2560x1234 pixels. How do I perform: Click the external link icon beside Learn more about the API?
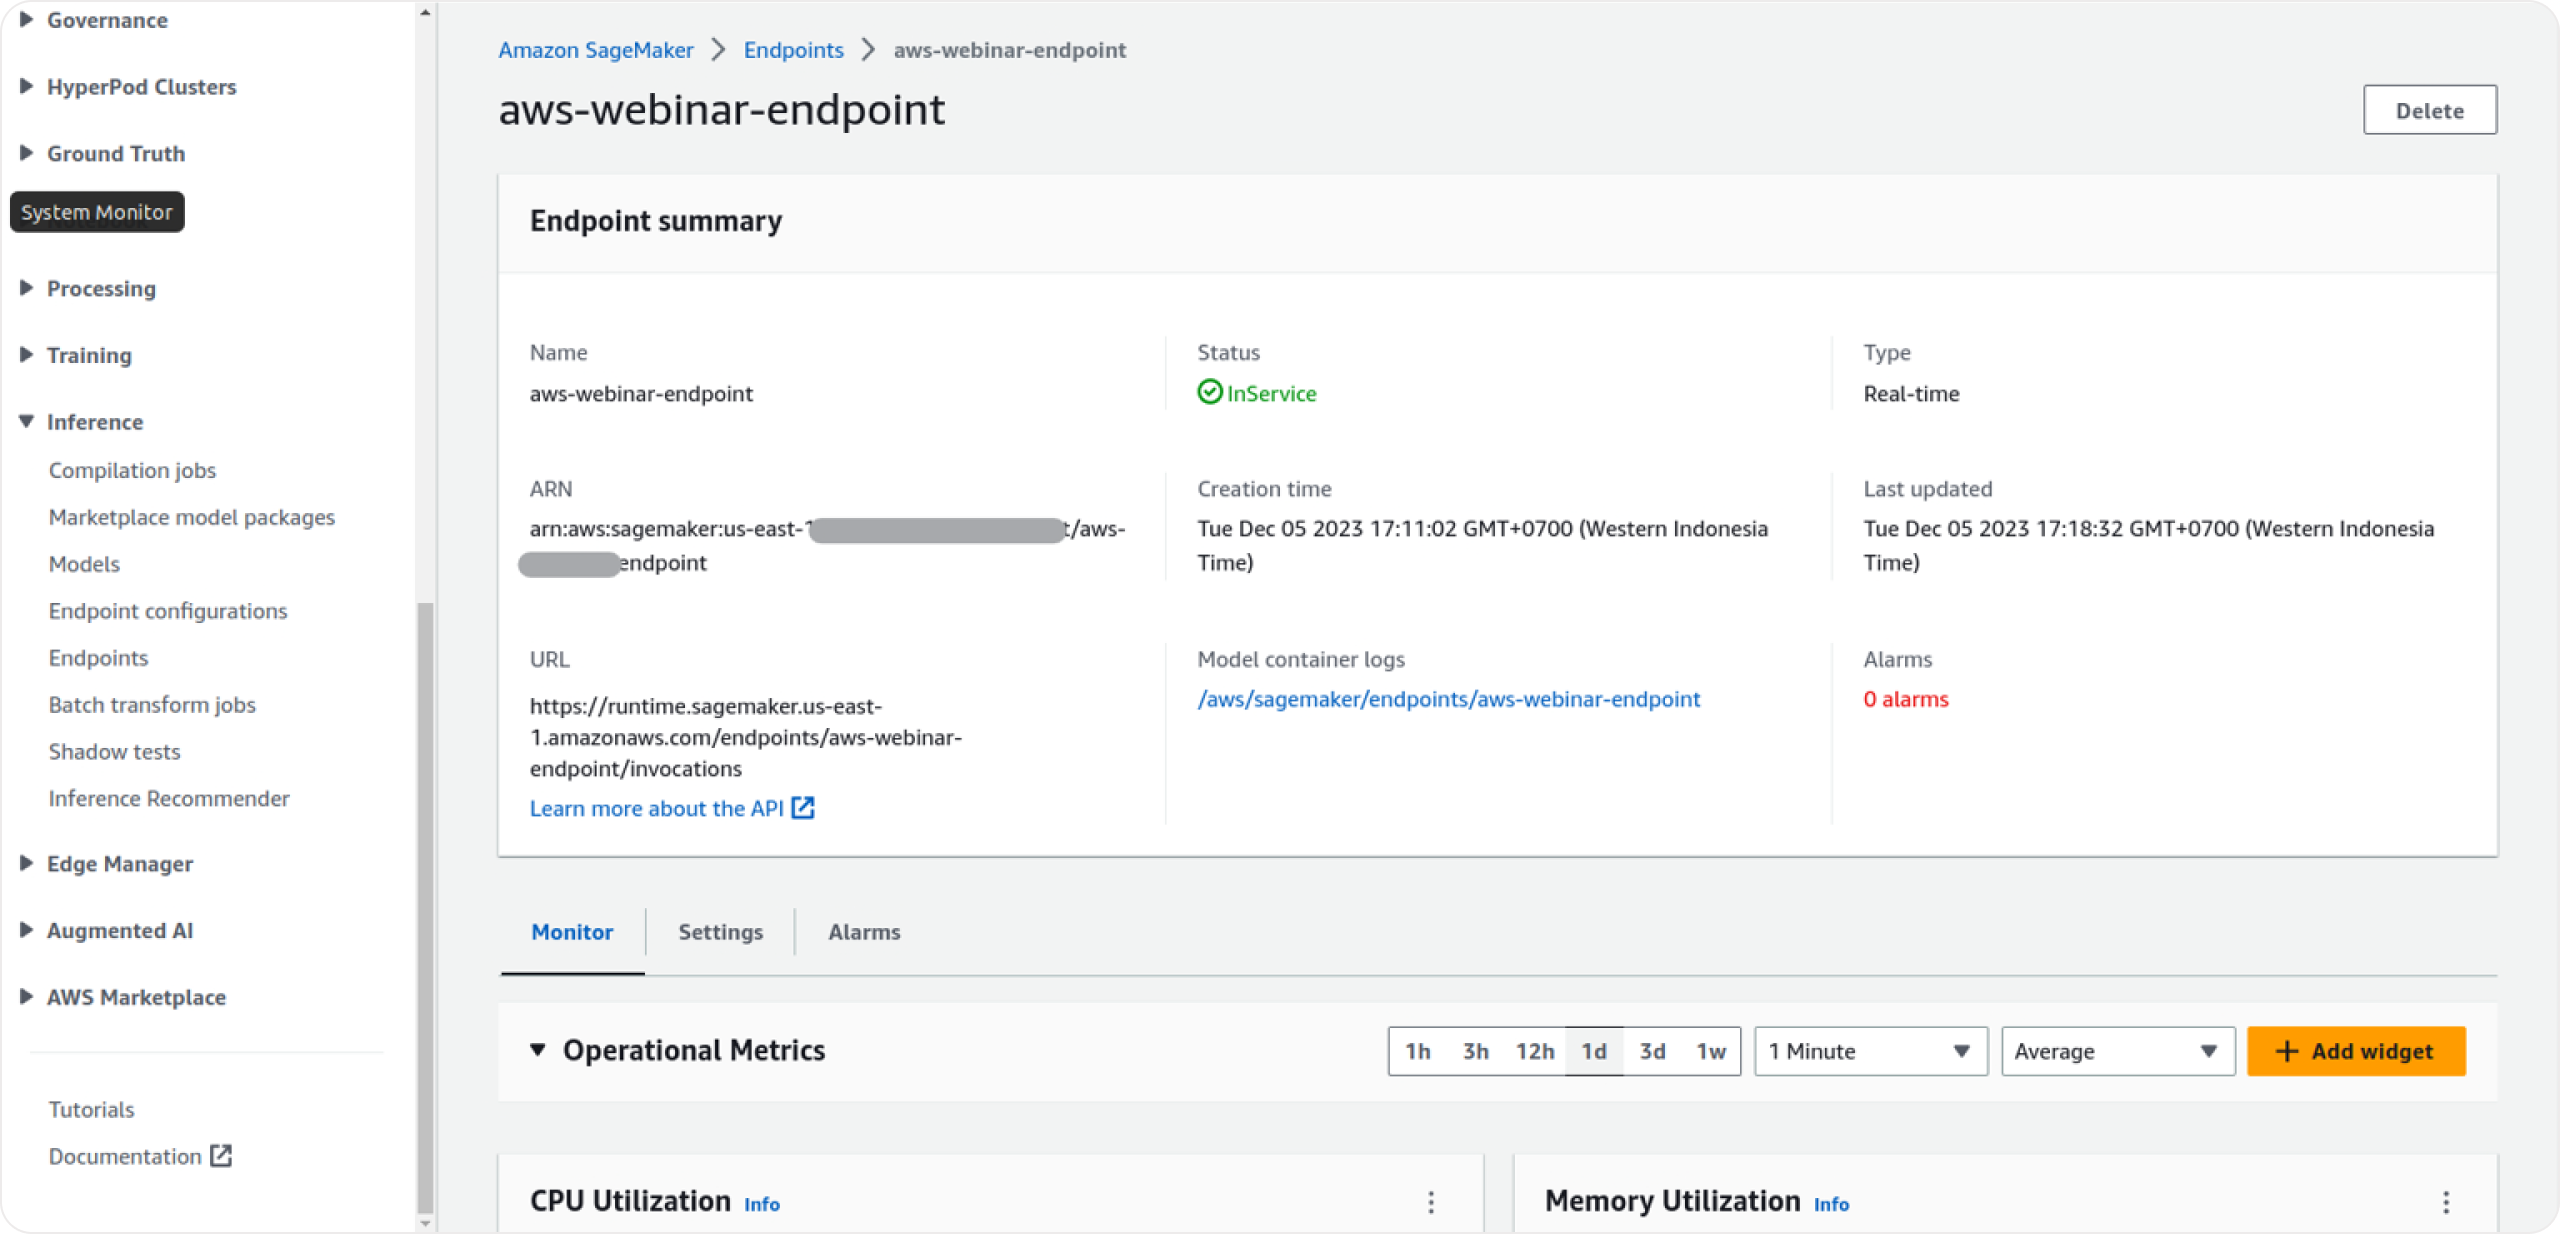tap(803, 808)
